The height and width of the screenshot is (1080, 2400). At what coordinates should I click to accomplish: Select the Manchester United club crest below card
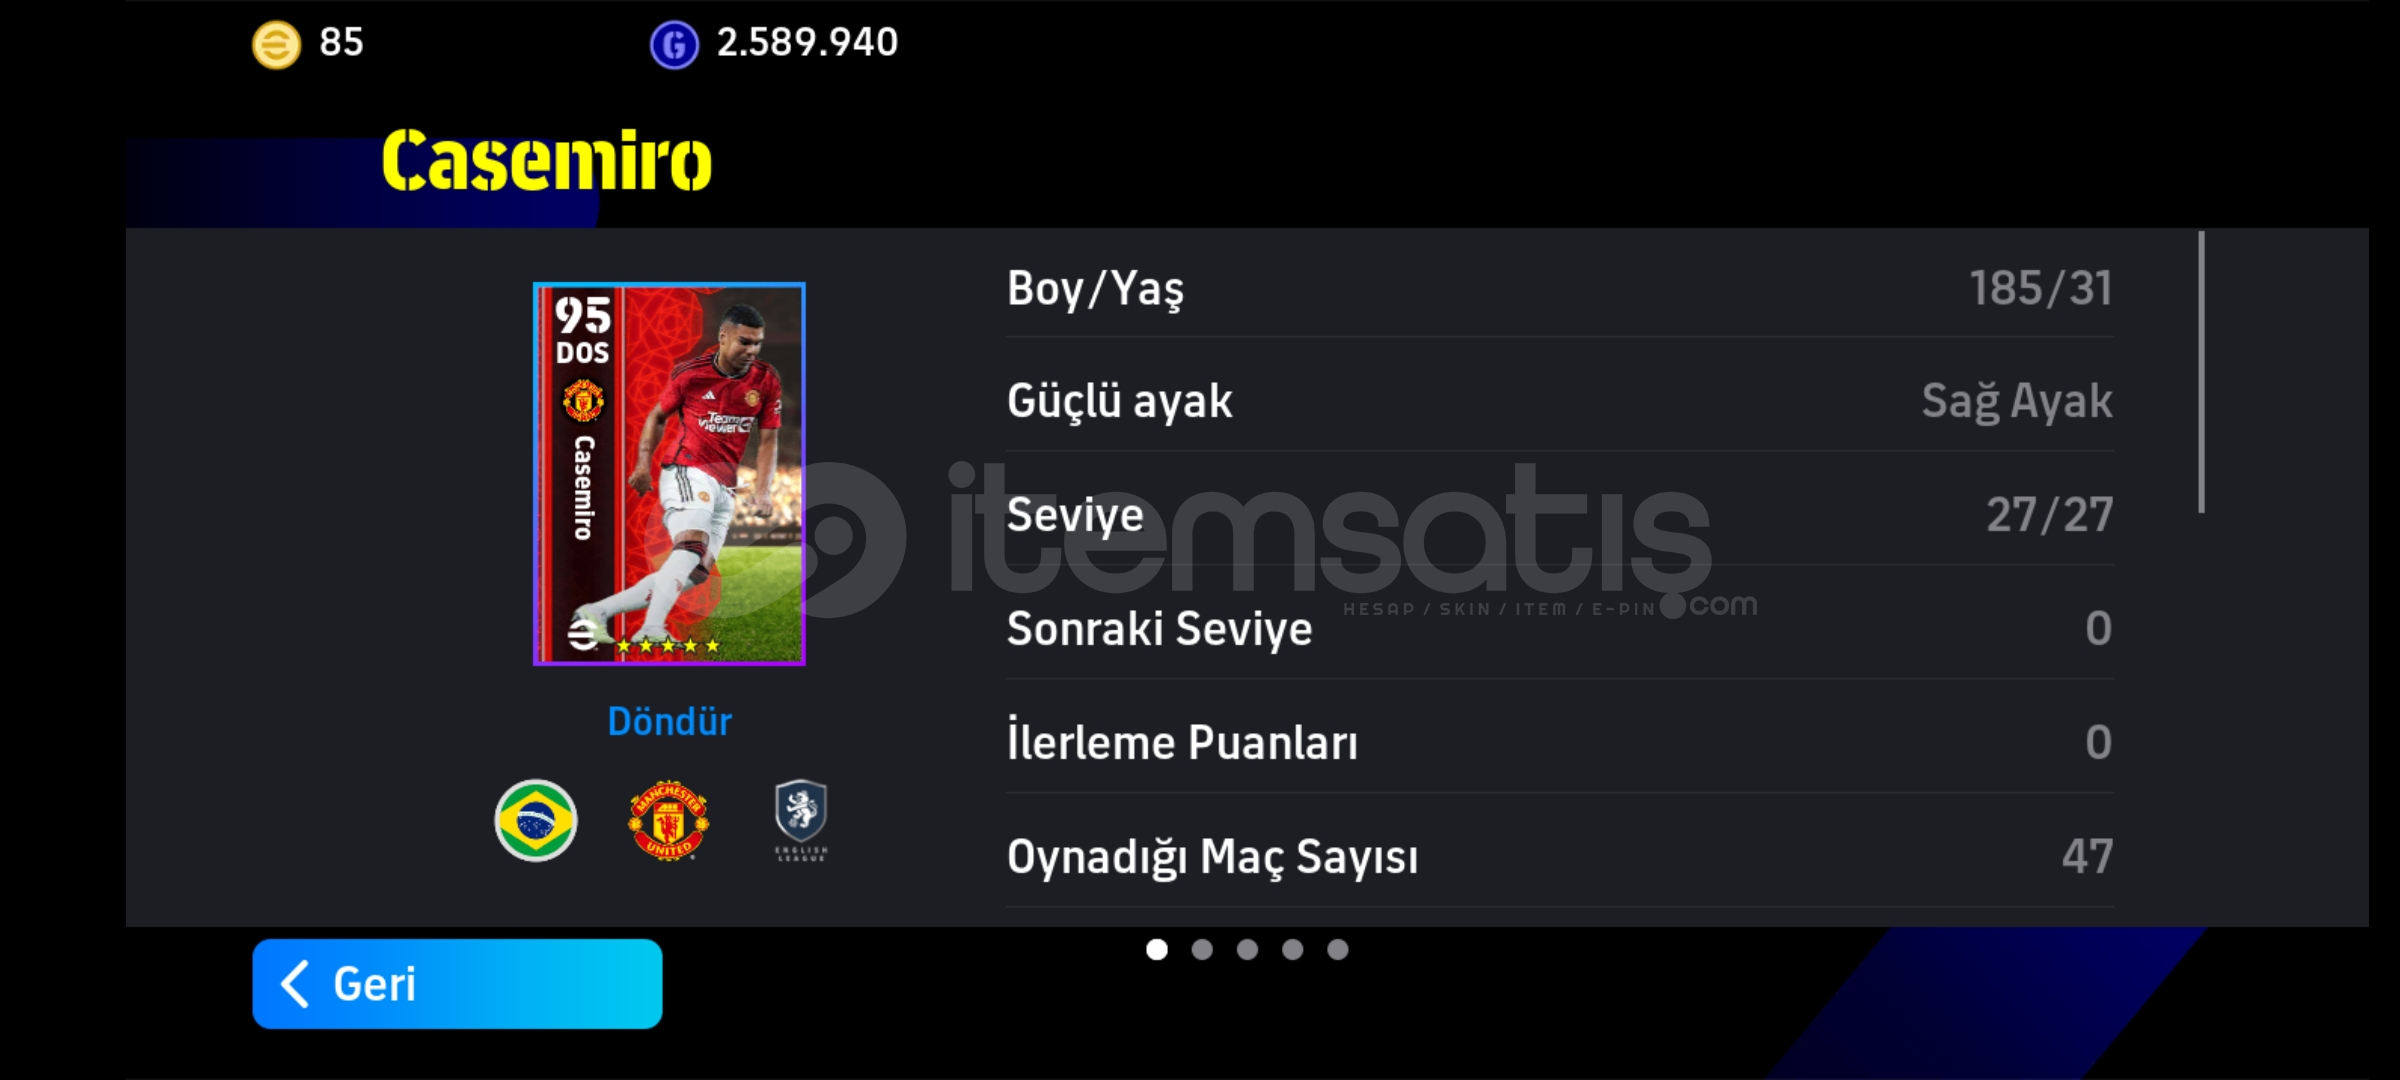[669, 820]
